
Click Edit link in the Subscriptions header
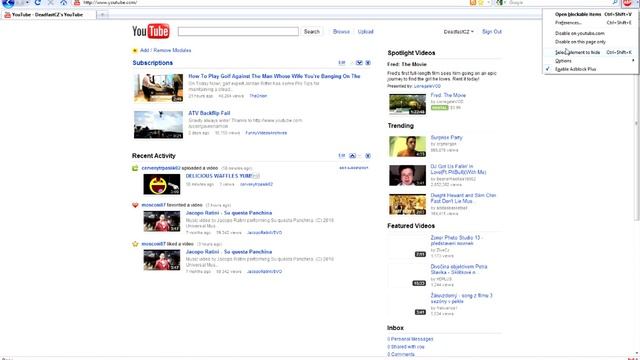[342, 63]
